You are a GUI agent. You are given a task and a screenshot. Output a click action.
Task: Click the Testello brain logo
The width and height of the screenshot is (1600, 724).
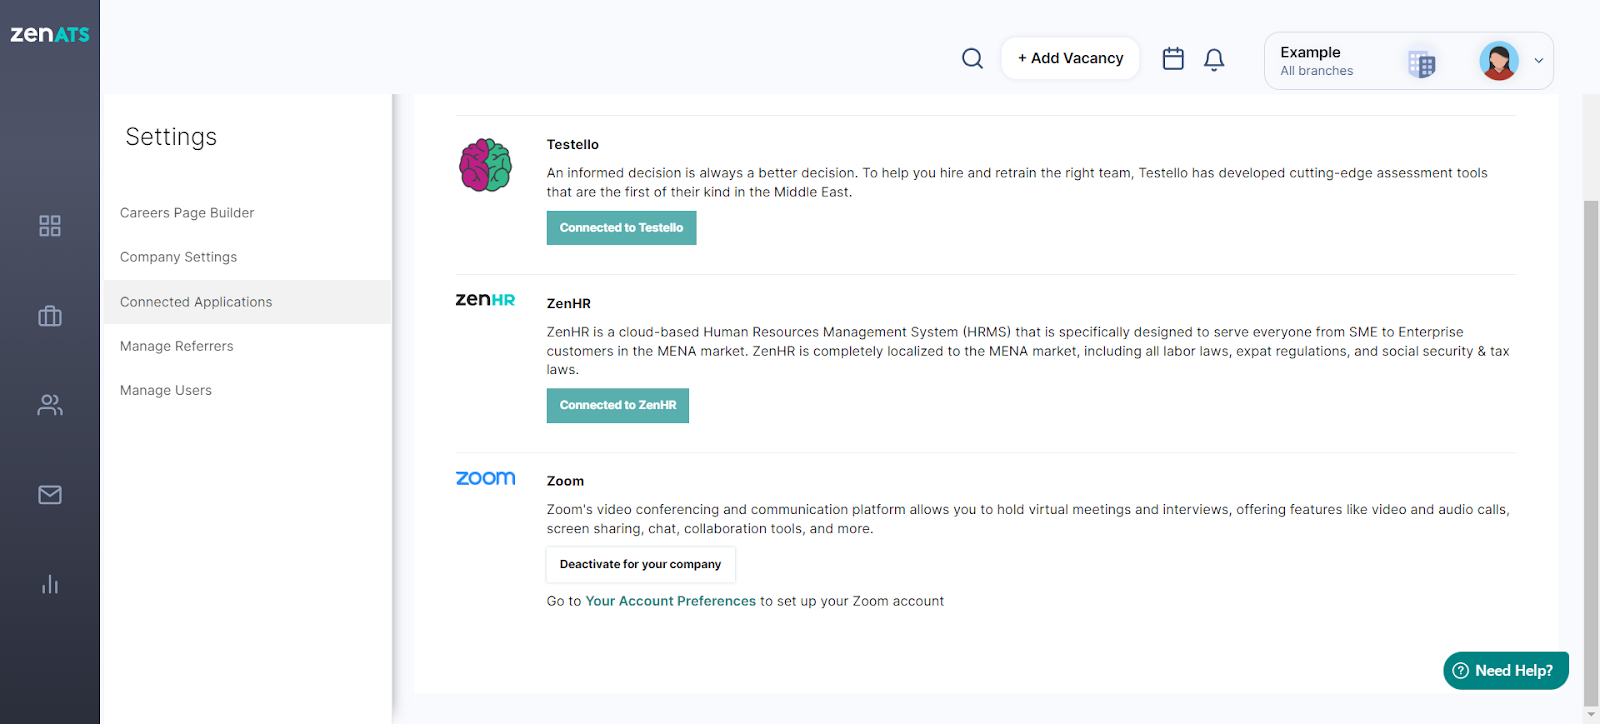coord(485,165)
